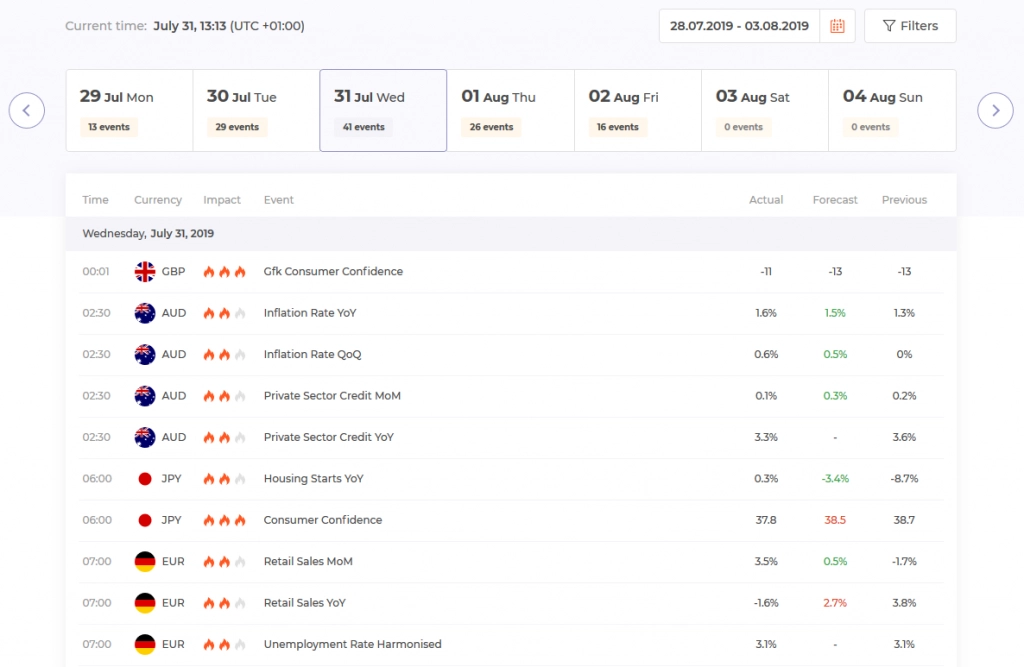Sort events by the Actual column header
This screenshot has width=1024, height=667.
(x=766, y=199)
